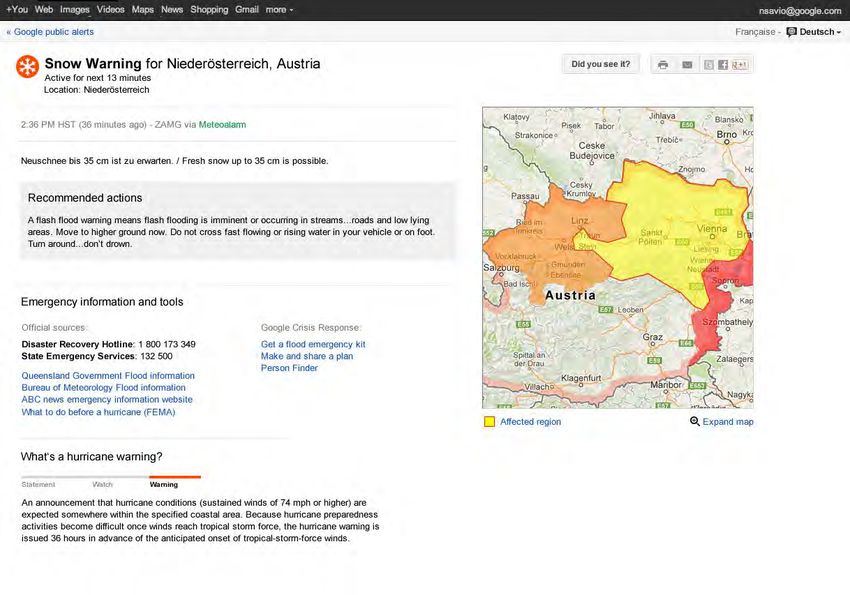Click the 'Snow Warning' heading text
Viewport: 850px width, 595px height.
(x=93, y=63)
